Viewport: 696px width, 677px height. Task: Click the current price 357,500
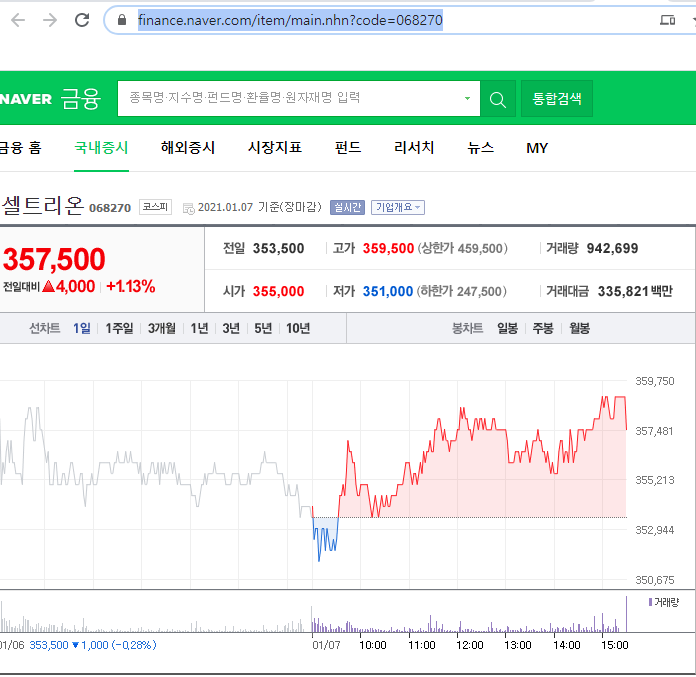[x=54, y=259]
